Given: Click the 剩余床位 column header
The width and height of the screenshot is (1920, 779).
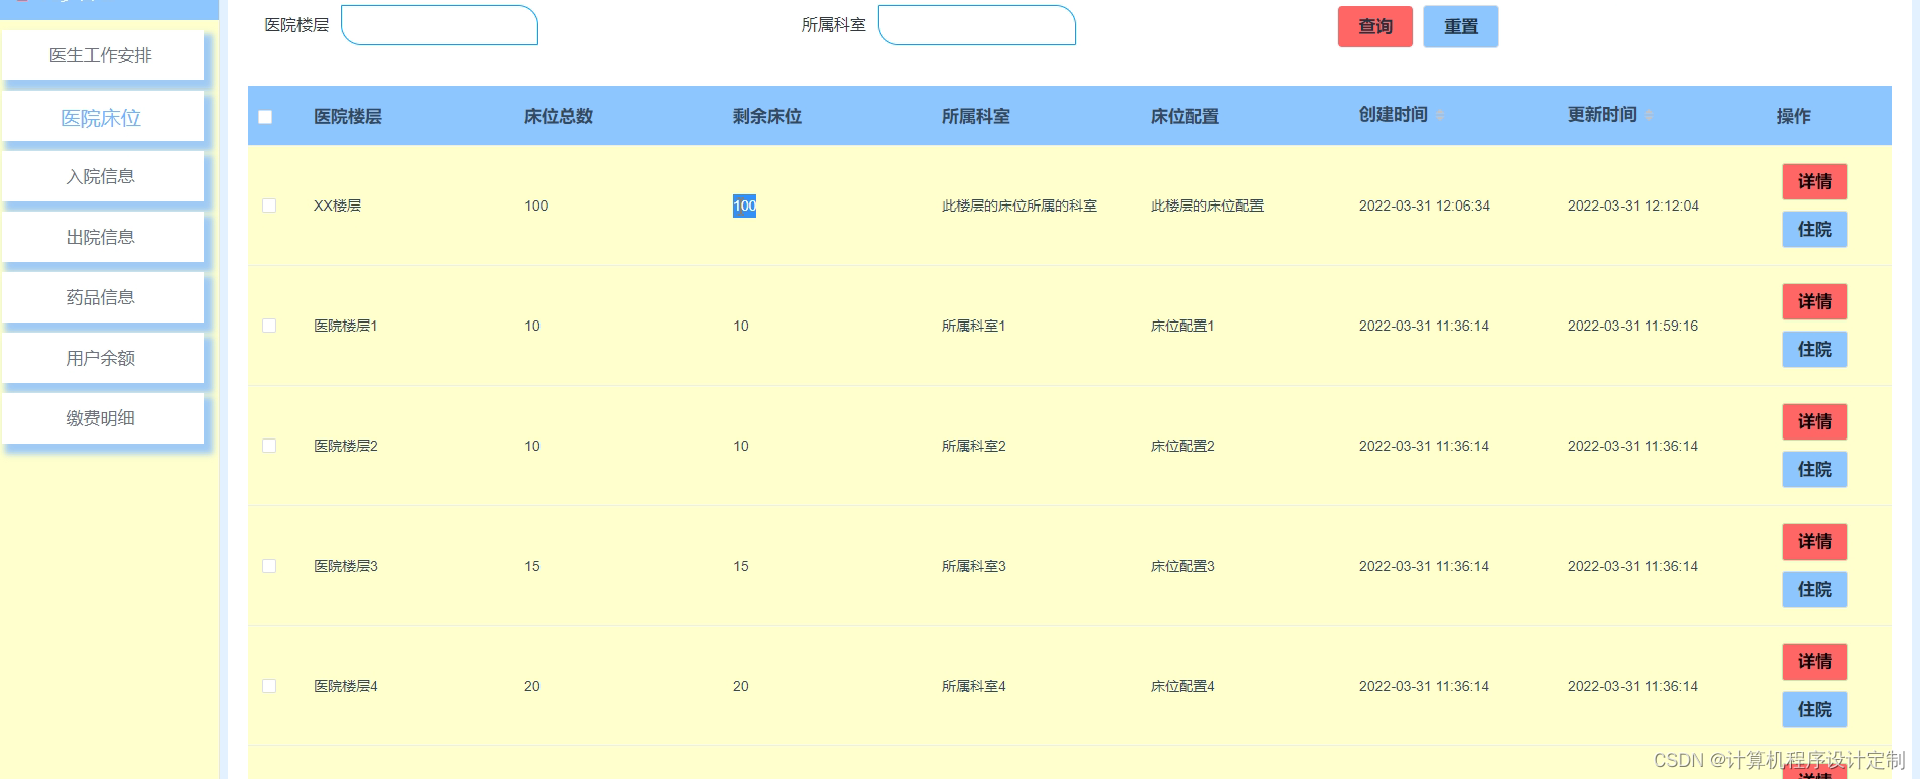Looking at the screenshot, I should (x=767, y=117).
